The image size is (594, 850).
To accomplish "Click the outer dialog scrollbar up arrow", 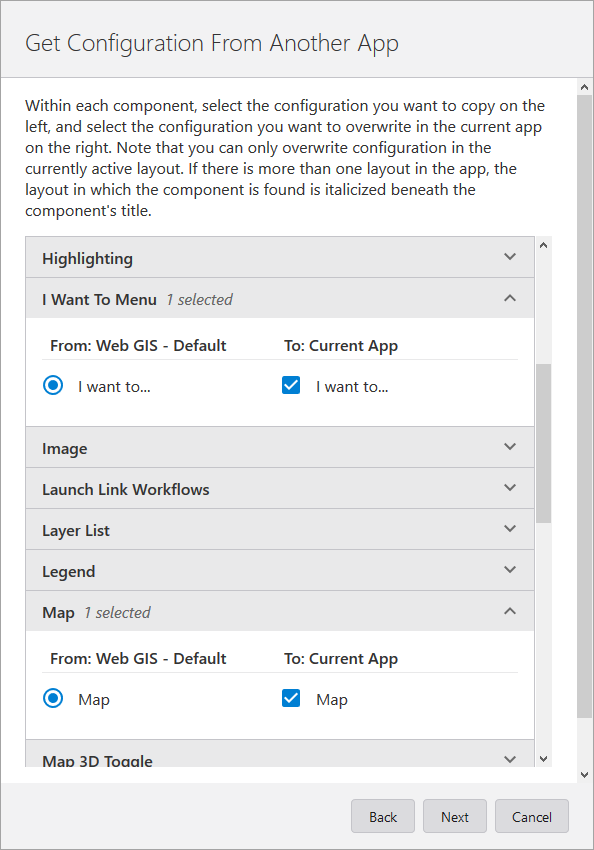I will point(584,85).
